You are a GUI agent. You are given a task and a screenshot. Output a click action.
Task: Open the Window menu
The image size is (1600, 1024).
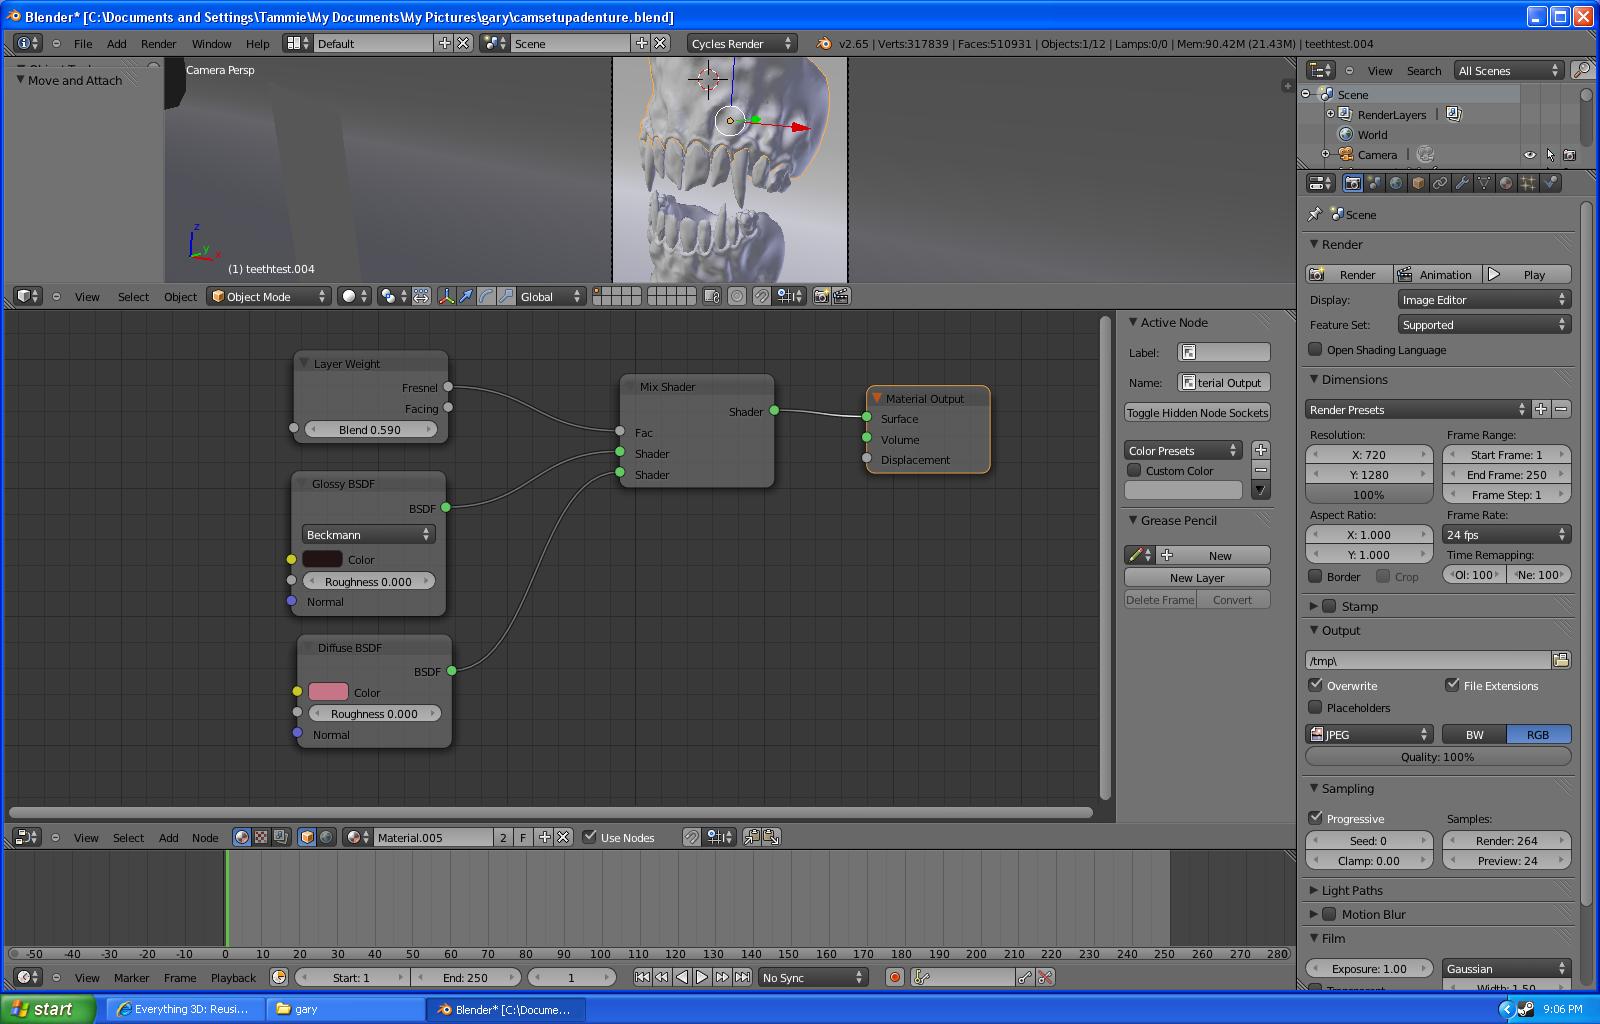click(211, 44)
